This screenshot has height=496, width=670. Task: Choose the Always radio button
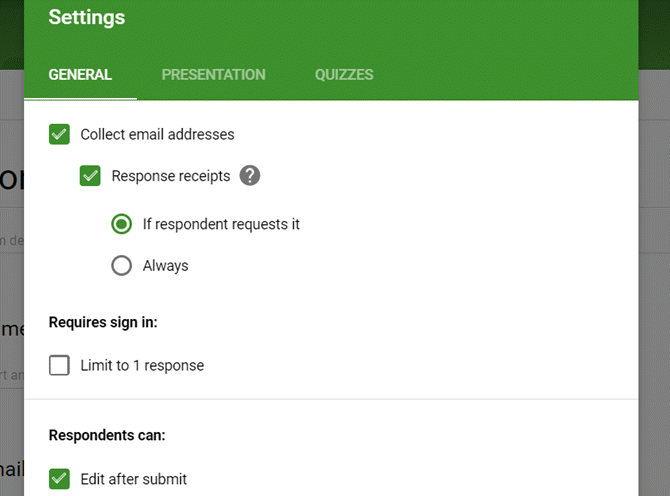click(x=121, y=266)
